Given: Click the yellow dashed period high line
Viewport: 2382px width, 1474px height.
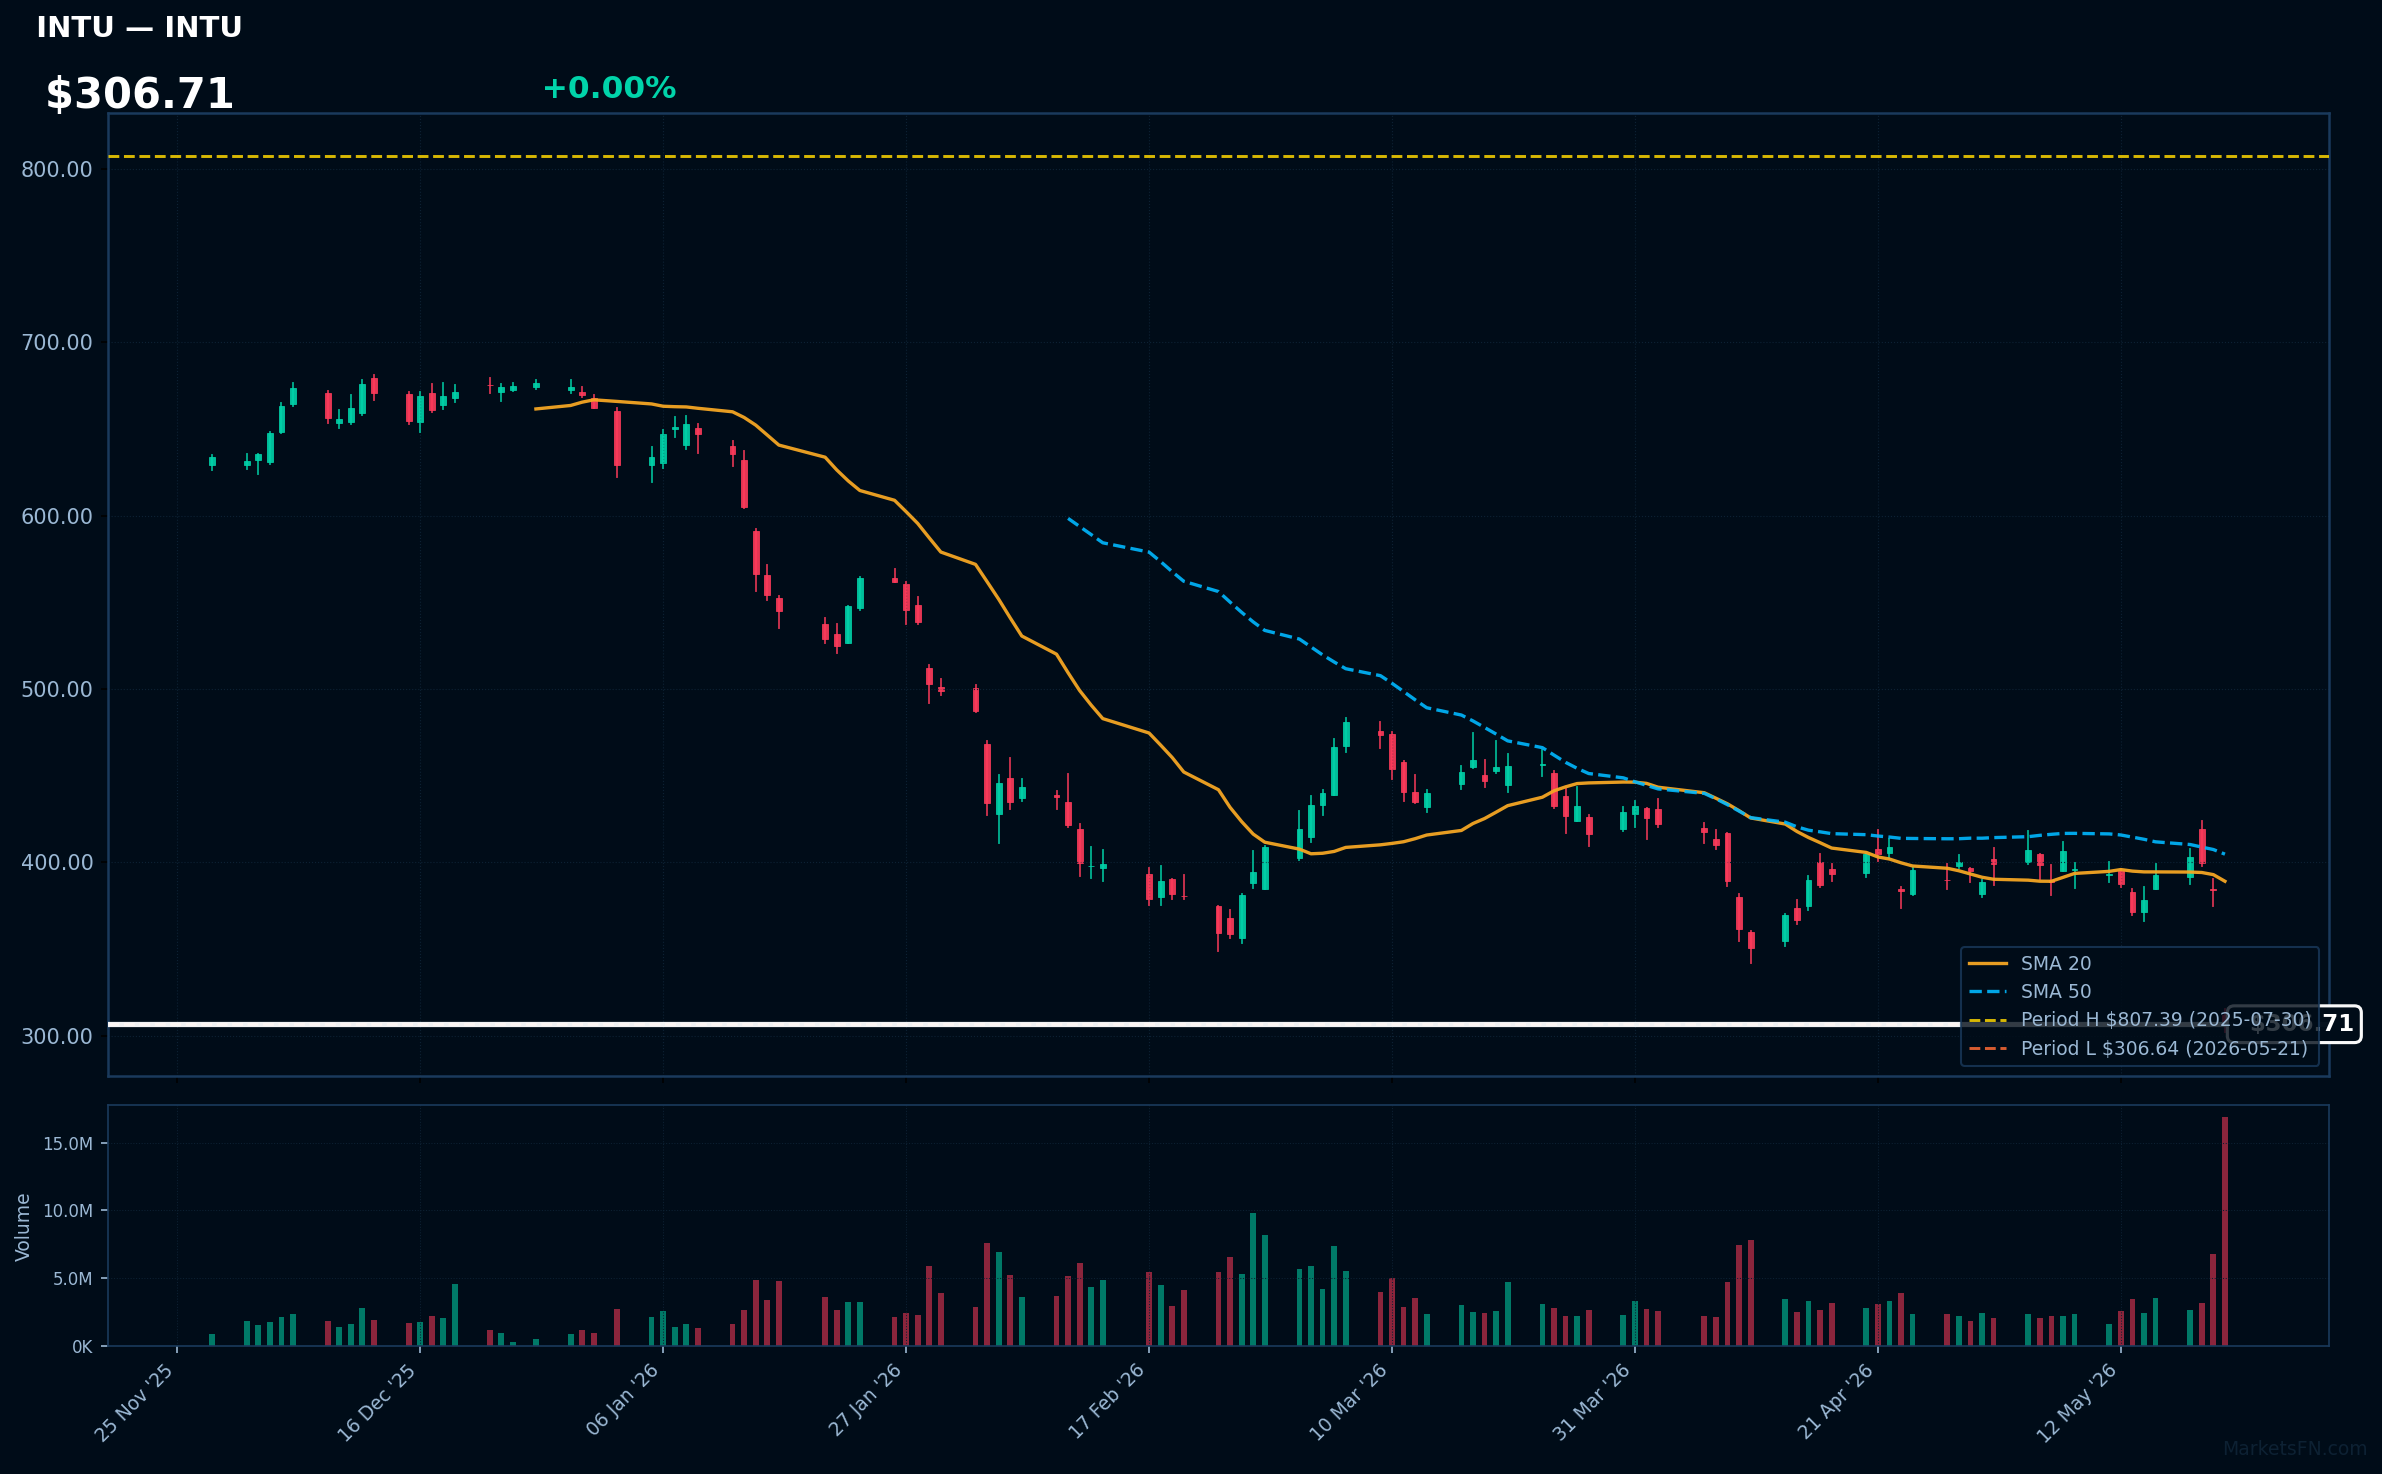Looking at the screenshot, I should [1219, 156].
